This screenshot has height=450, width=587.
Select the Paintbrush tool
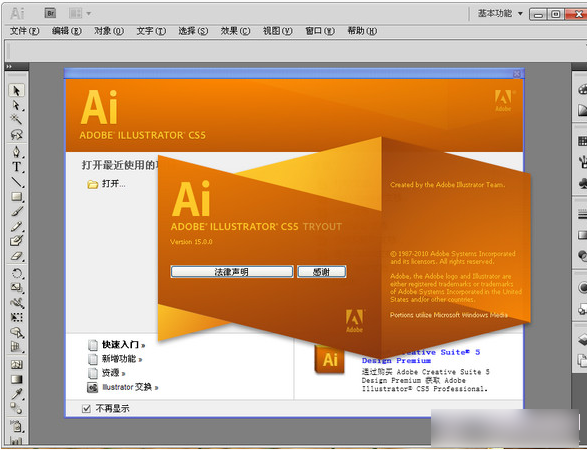point(16,212)
